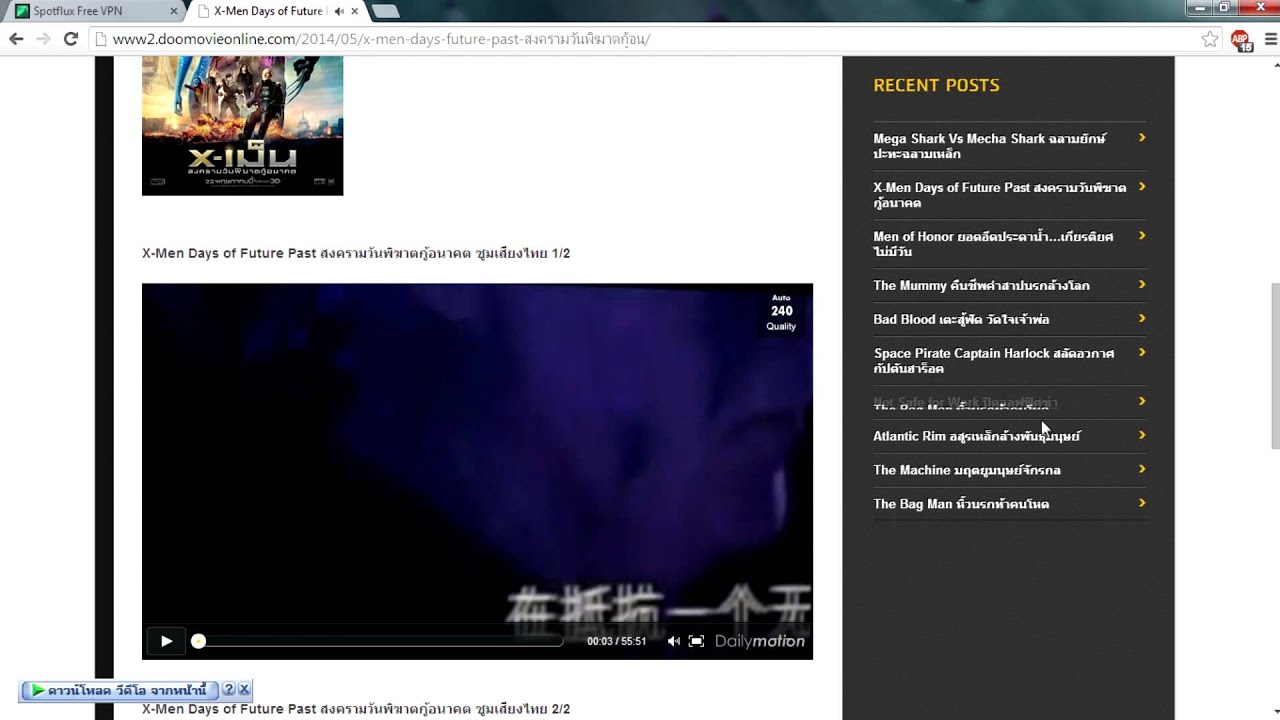1280x720 pixels.
Task: Reload the page with refresh icon
Action: tap(70, 39)
